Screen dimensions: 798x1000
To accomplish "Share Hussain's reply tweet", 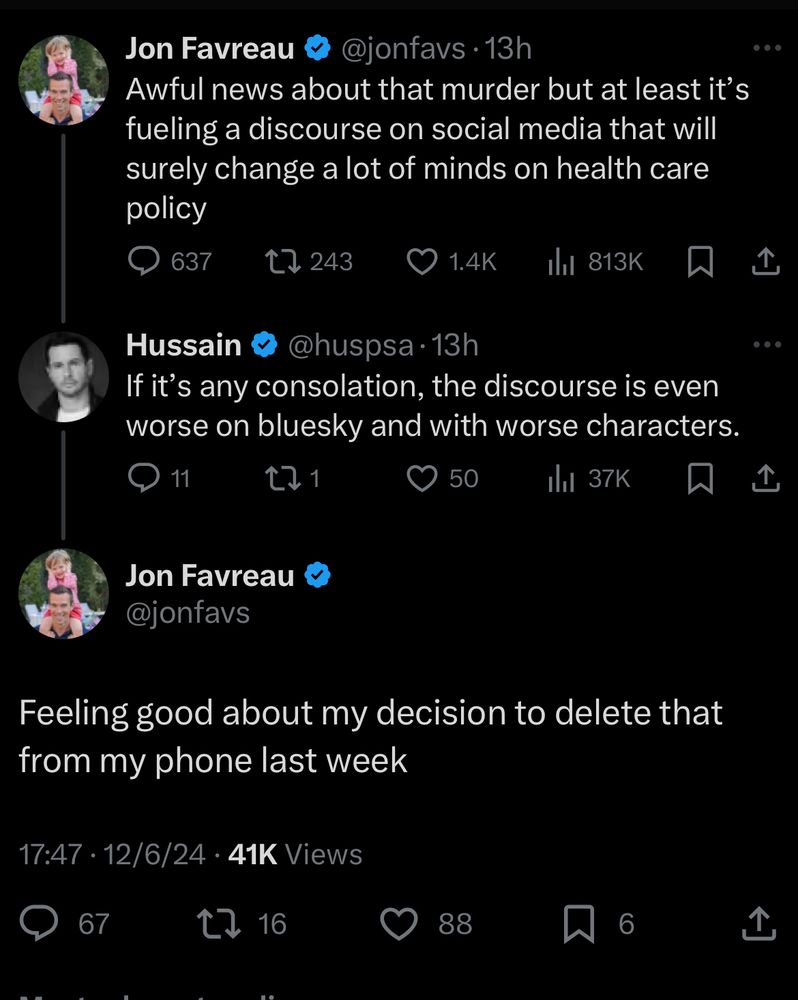I will [x=764, y=479].
